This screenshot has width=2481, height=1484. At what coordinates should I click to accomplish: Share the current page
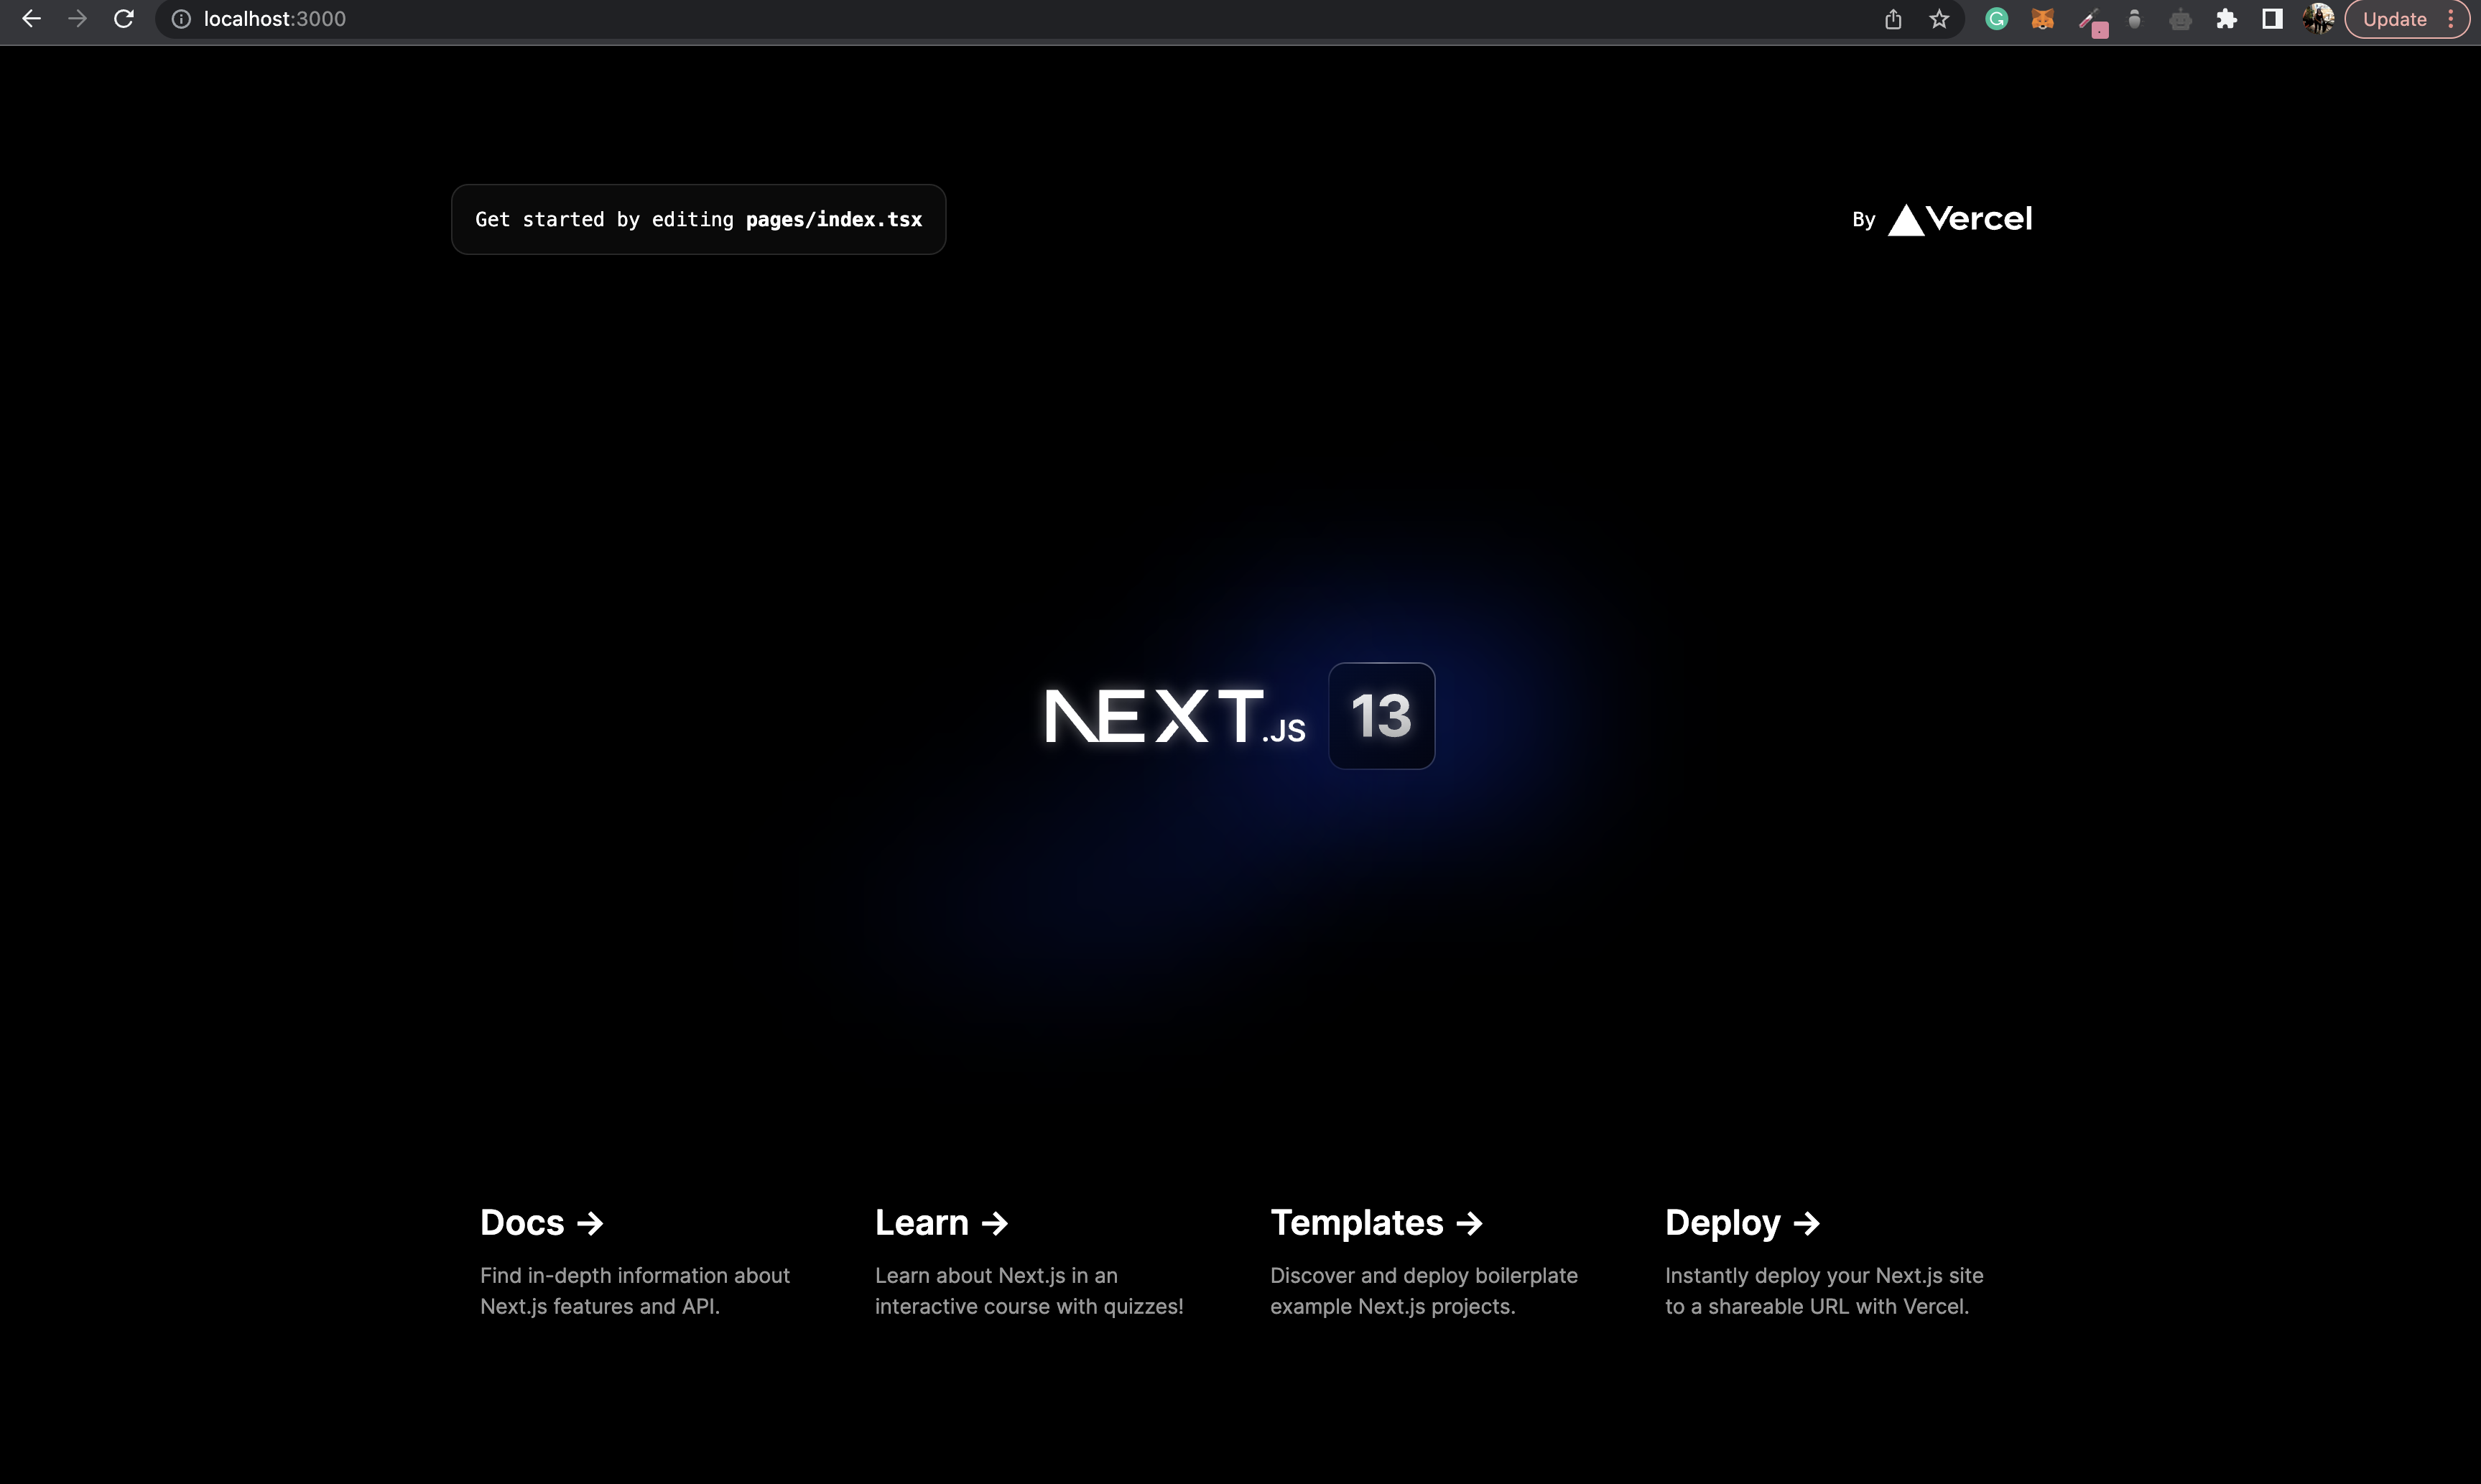[x=1892, y=19]
